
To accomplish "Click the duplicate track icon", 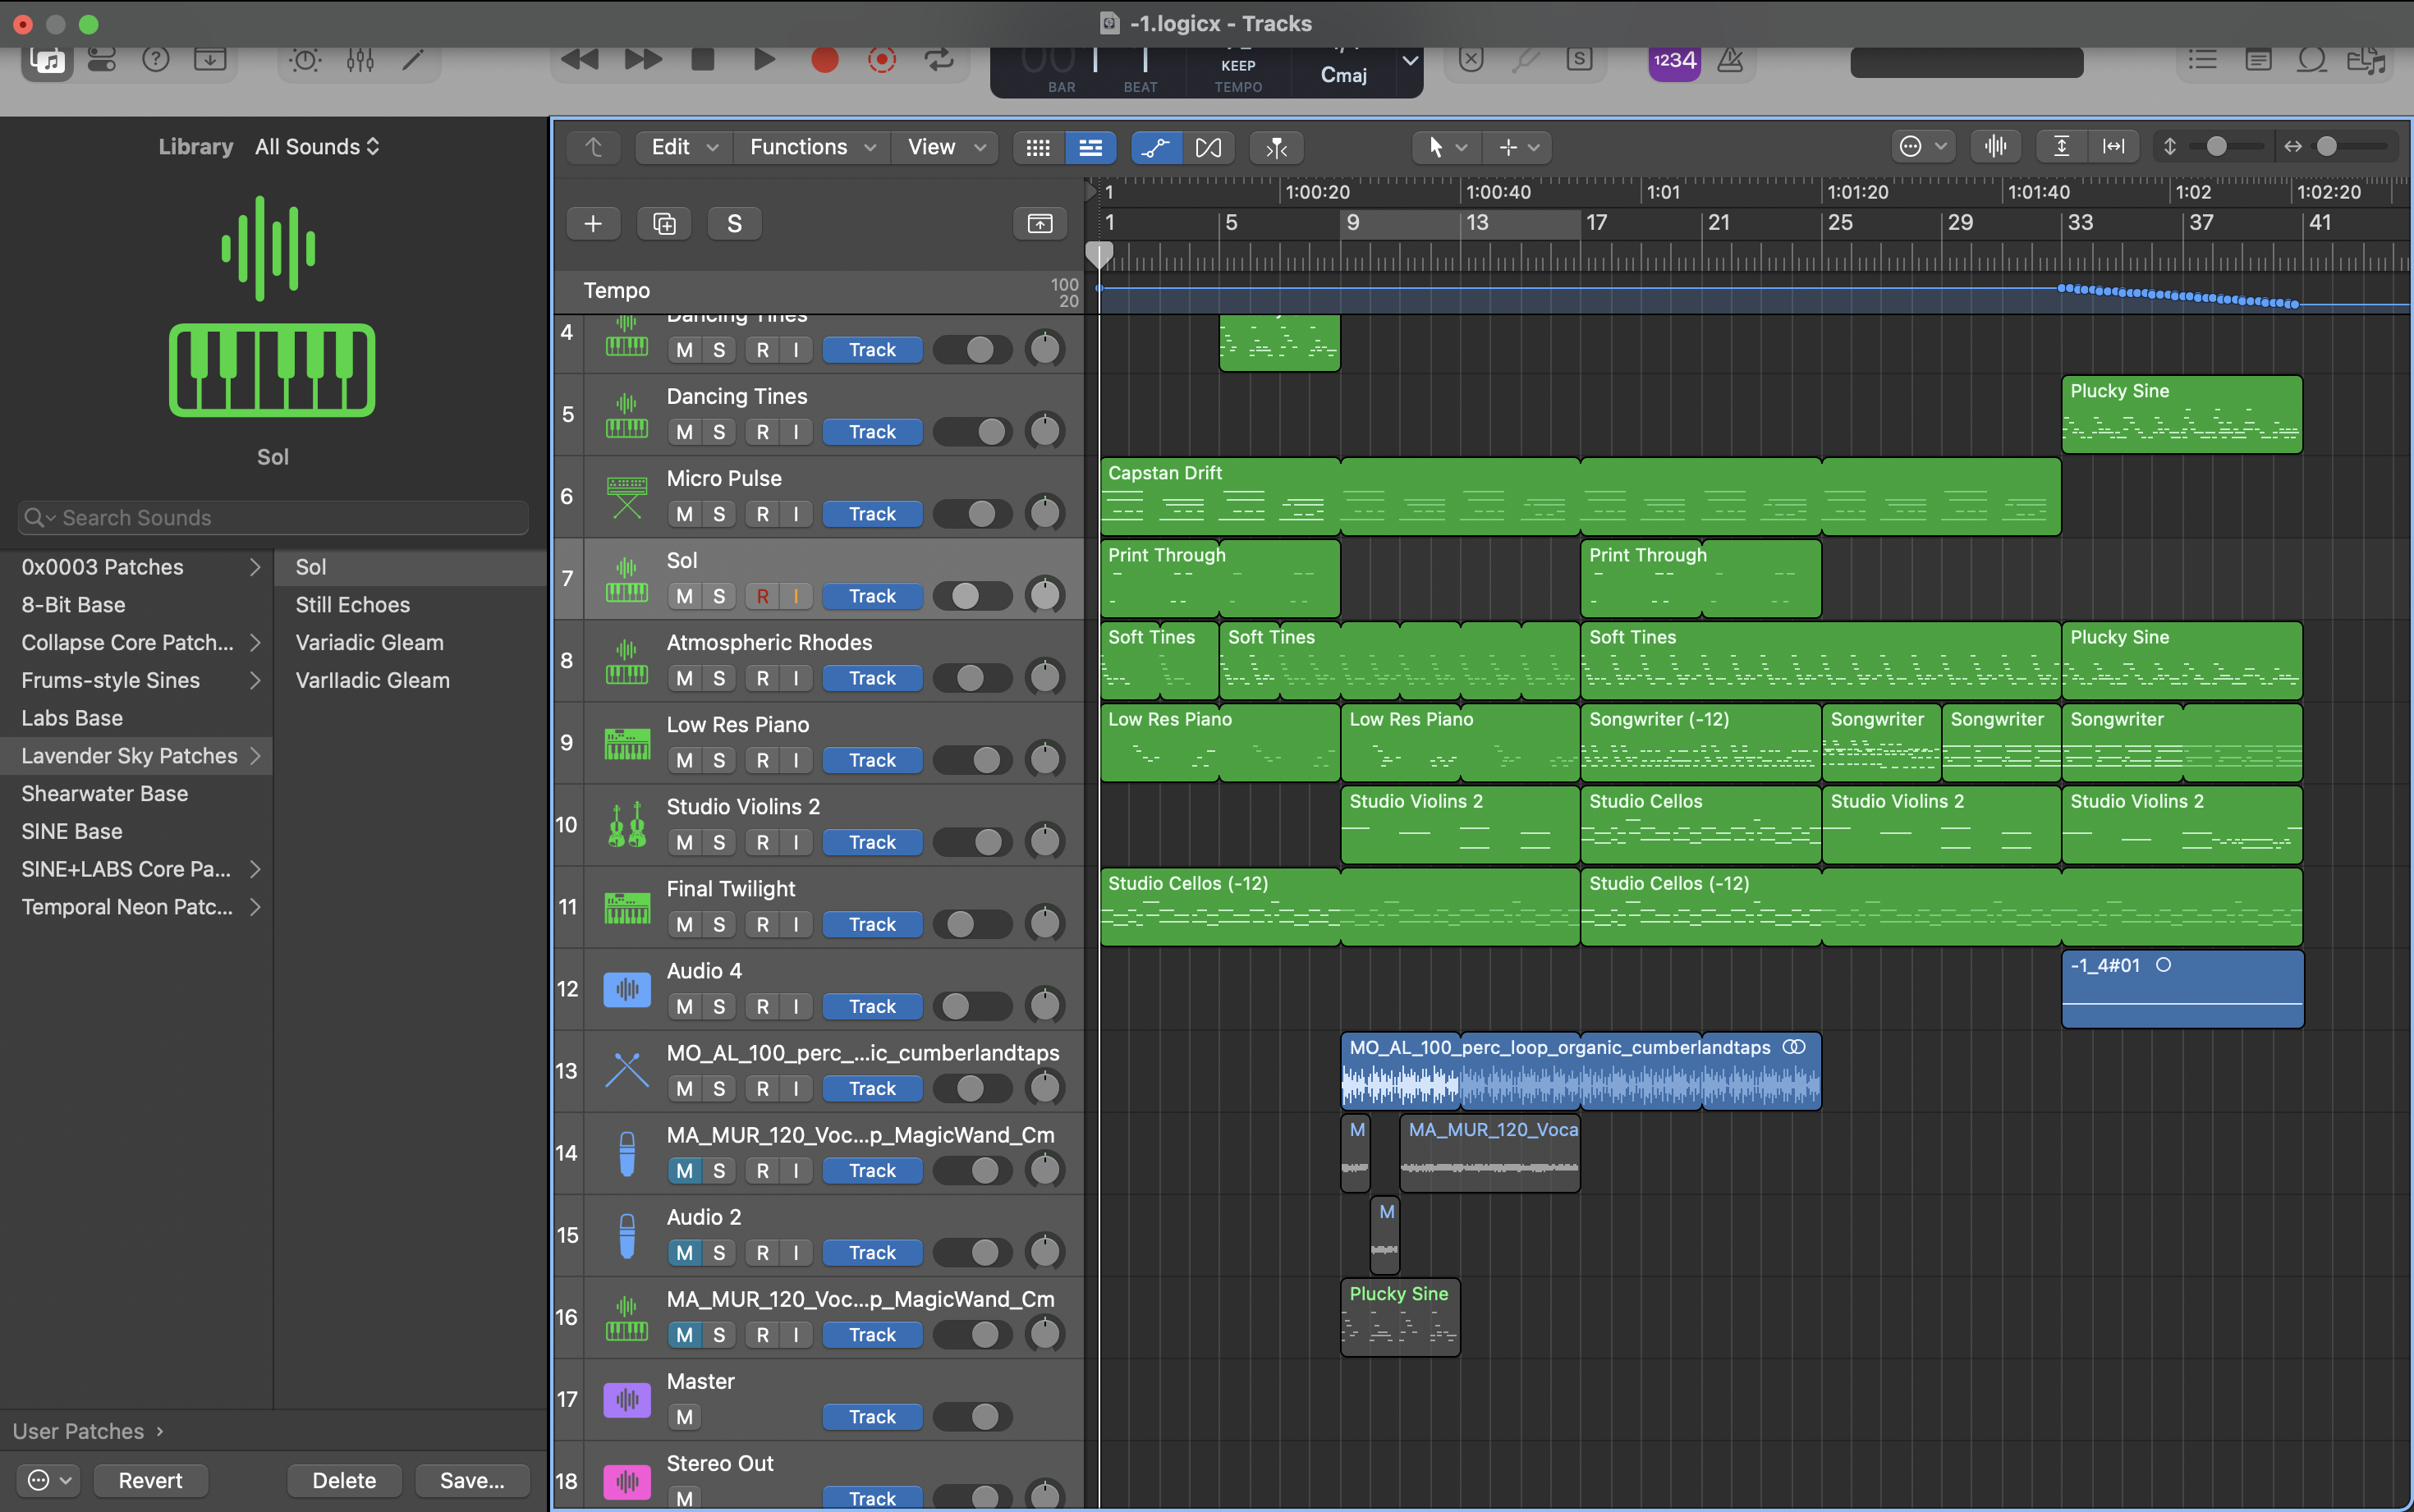I will pos(664,223).
